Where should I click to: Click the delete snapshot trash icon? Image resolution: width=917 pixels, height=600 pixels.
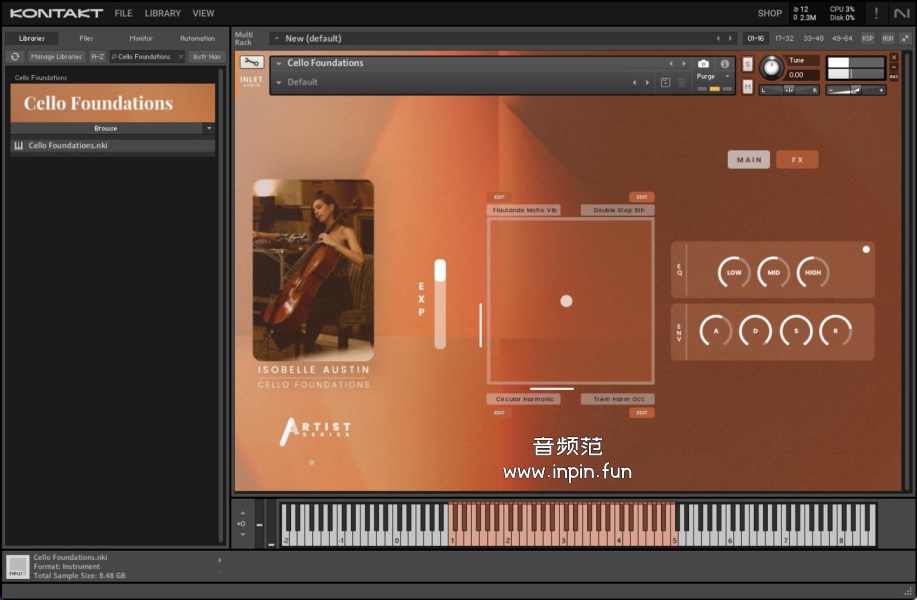[682, 82]
